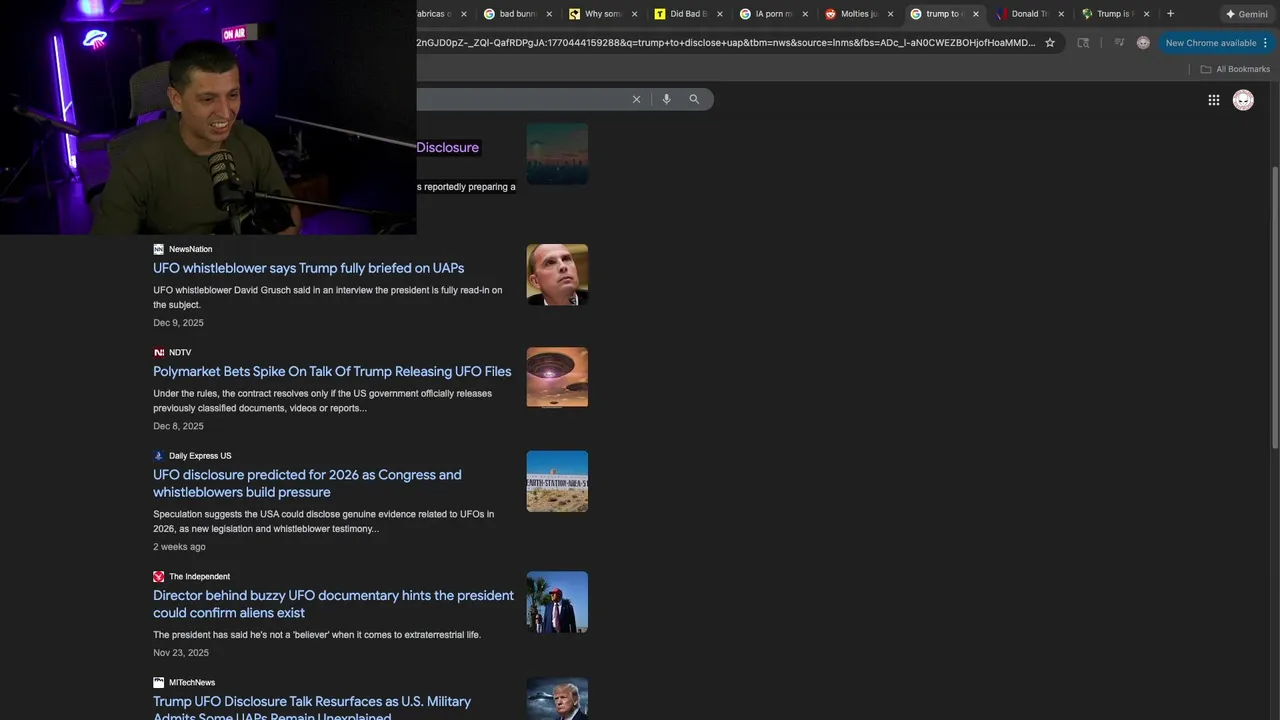Click the MITechNews favicon
The width and height of the screenshot is (1280, 720).
click(158, 683)
